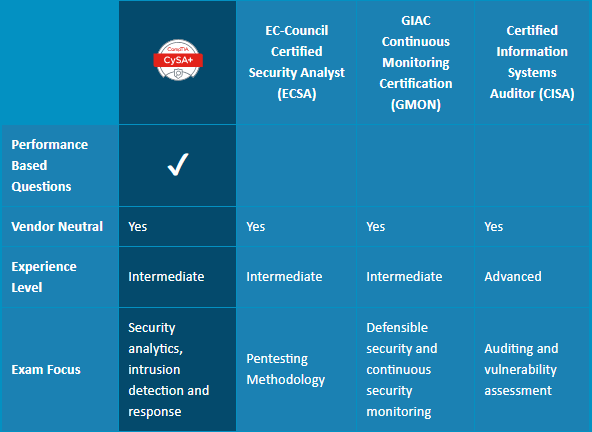Select the Vendor Neutral row label
Viewport: 592px width, 432px height.
[57, 227]
